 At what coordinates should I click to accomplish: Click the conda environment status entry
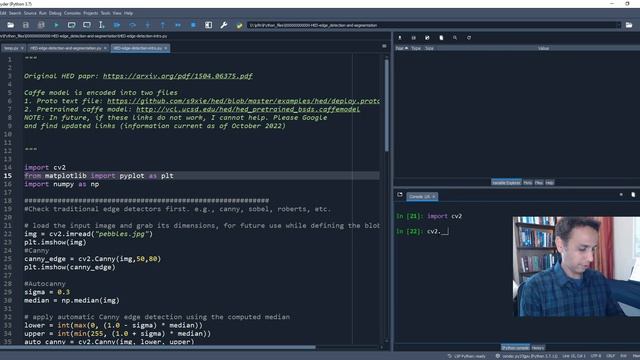(527, 356)
